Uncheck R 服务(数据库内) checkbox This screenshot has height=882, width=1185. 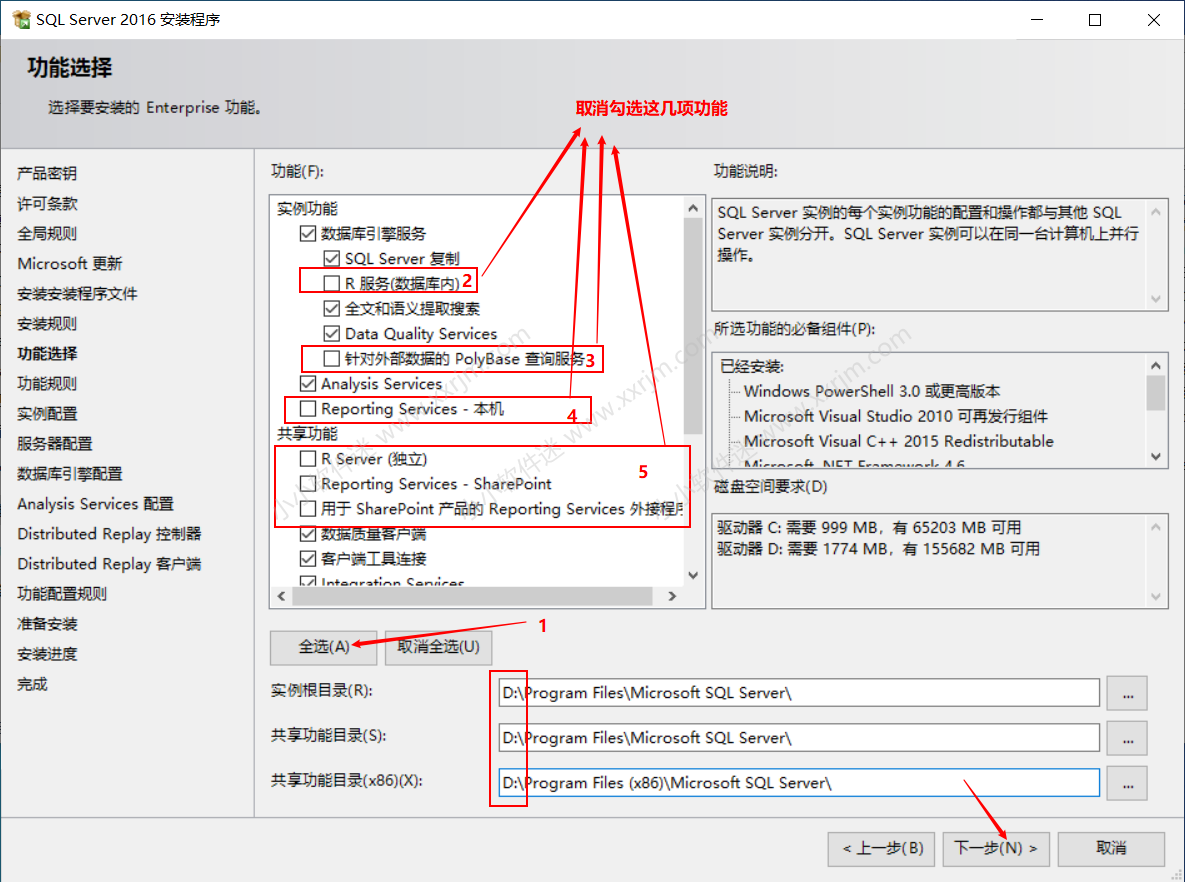[x=332, y=283]
